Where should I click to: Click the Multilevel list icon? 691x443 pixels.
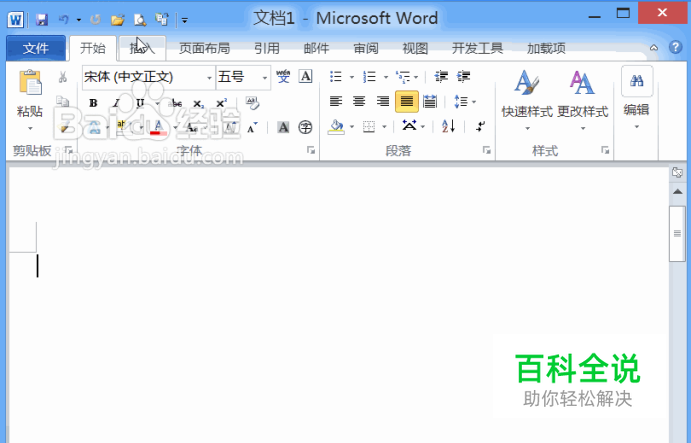pyautogui.click(x=403, y=77)
